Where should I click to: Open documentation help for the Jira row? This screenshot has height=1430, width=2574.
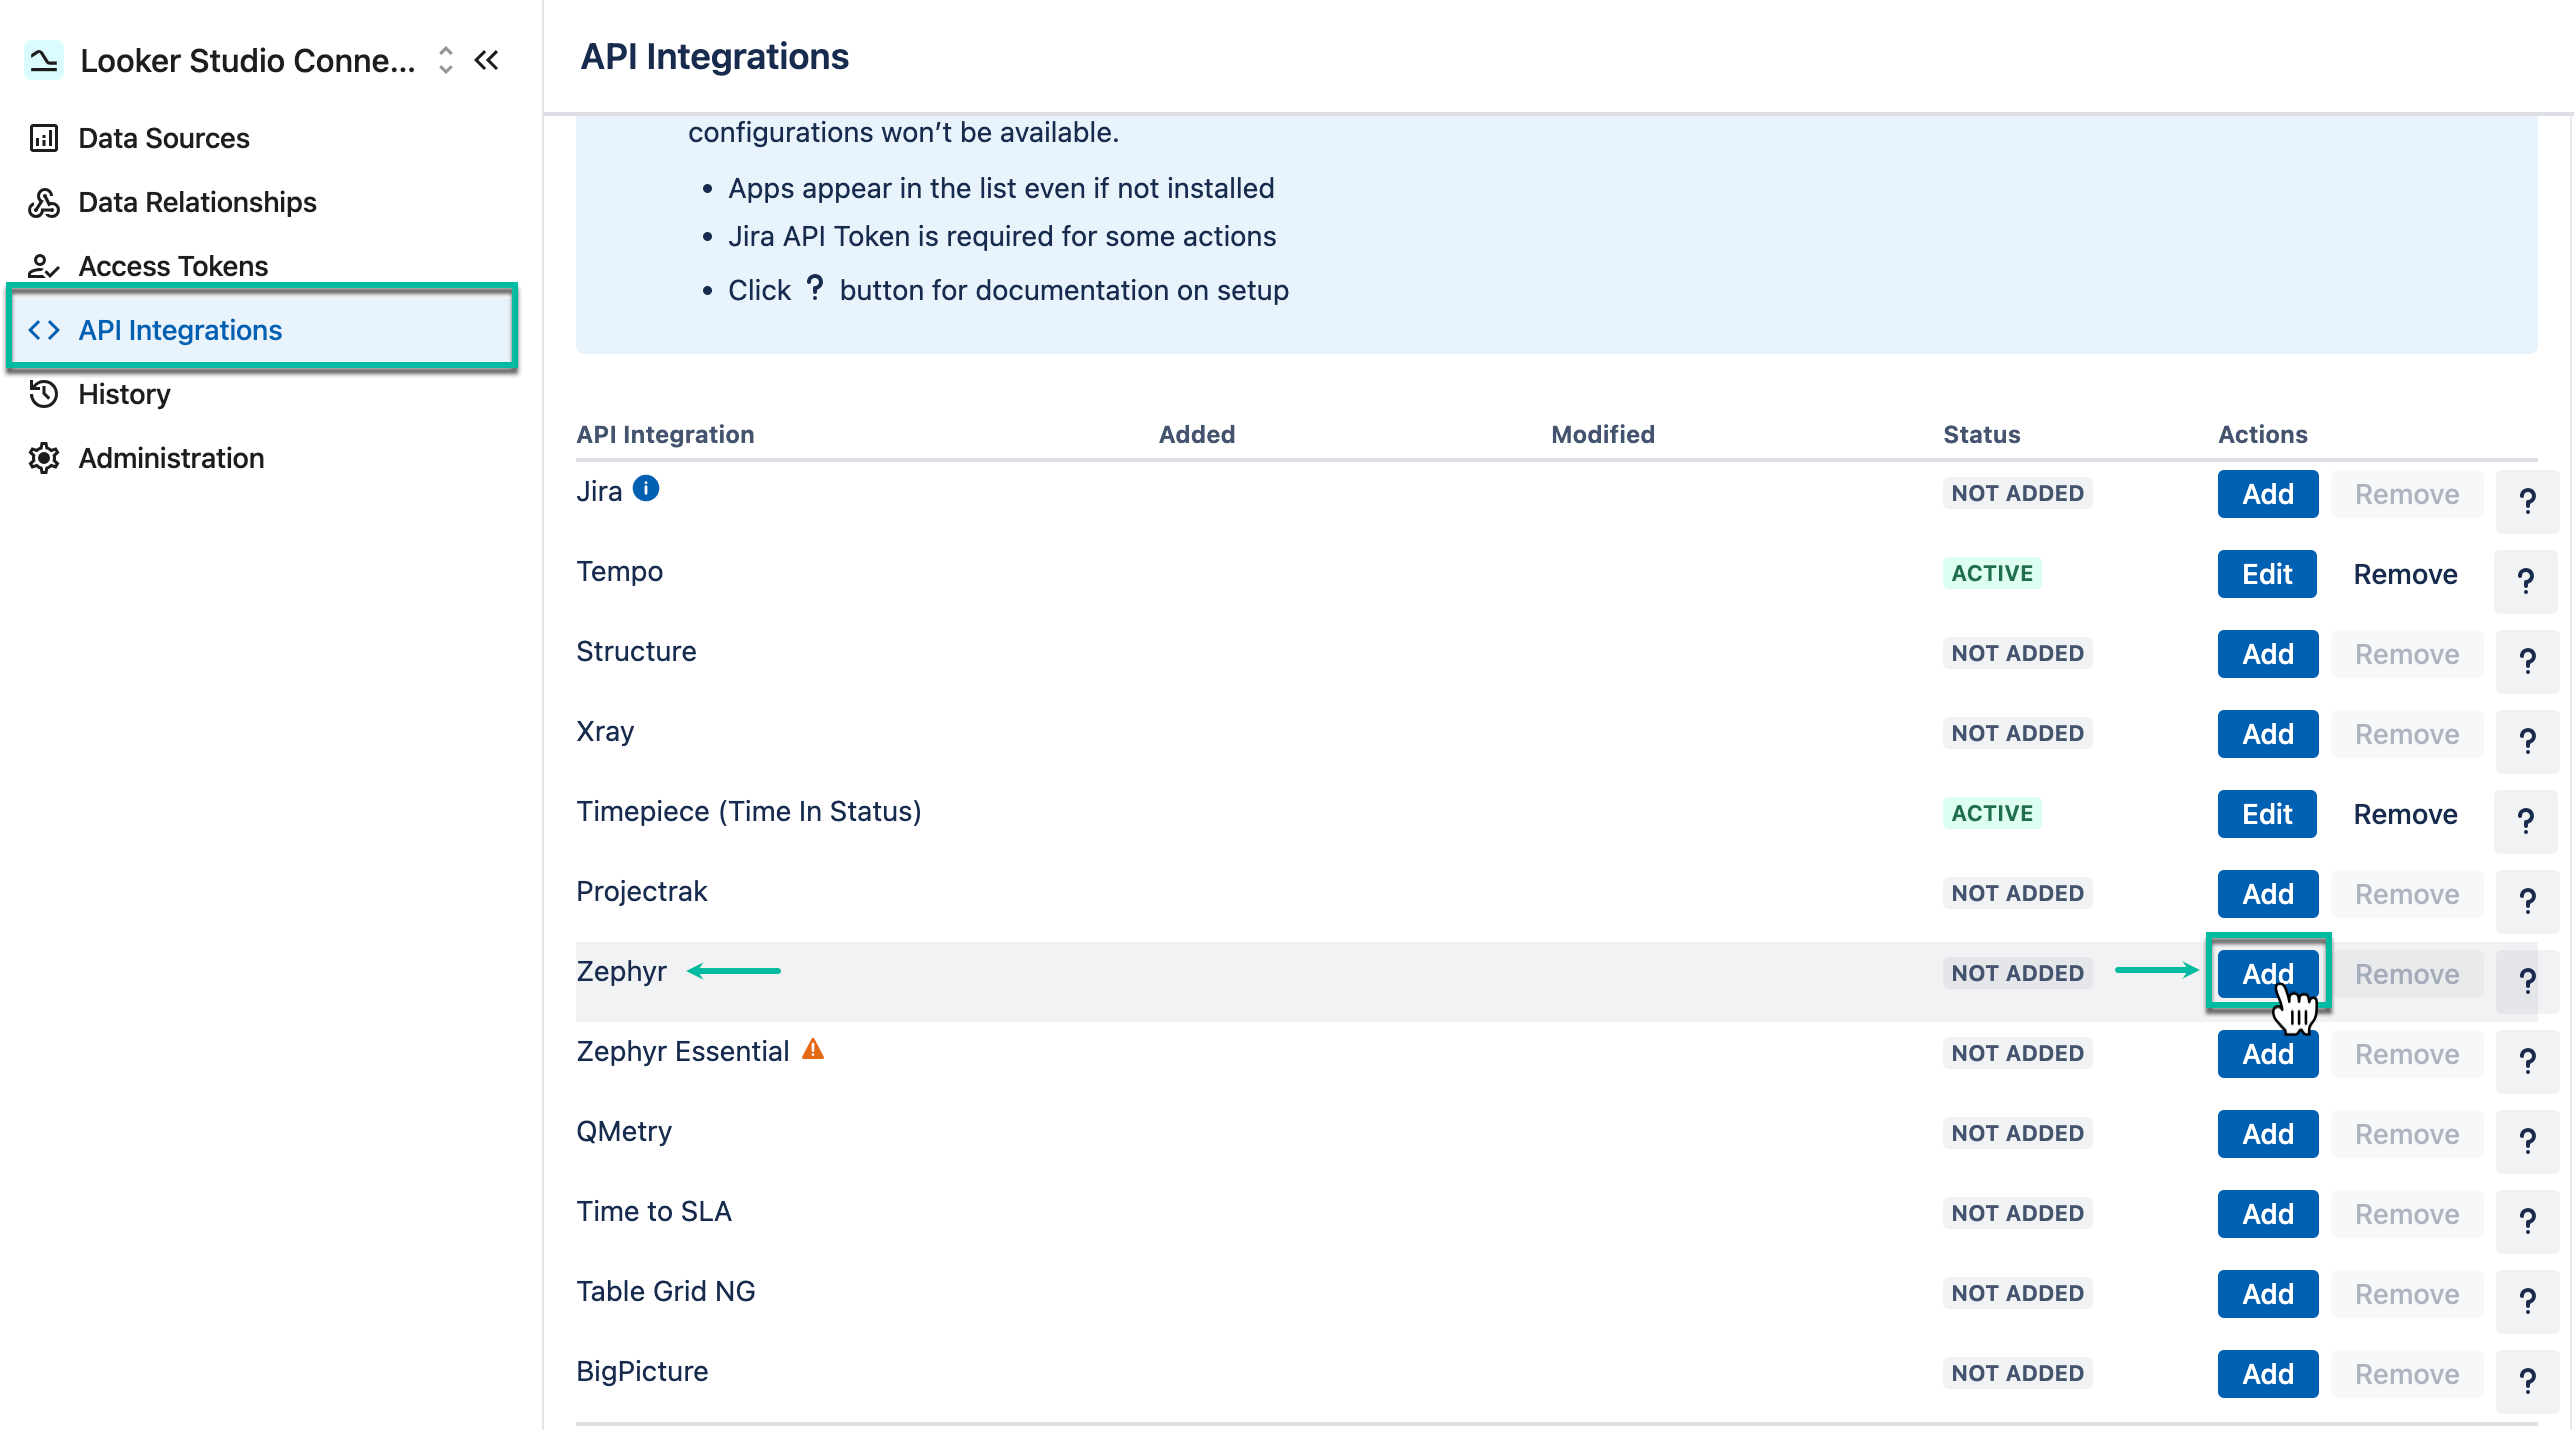click(2528, 500)
